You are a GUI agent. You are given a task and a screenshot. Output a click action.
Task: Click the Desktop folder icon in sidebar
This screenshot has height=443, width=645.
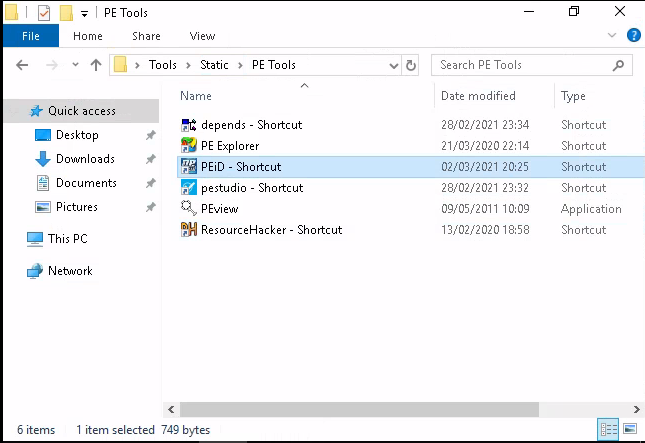click(43, 135)
